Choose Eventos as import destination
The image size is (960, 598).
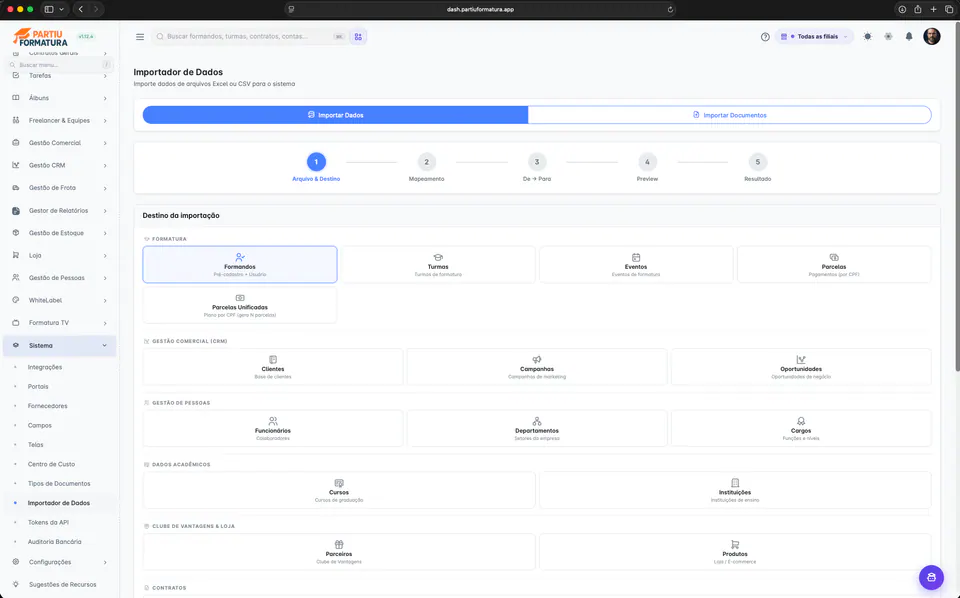(x=636, y=264)
